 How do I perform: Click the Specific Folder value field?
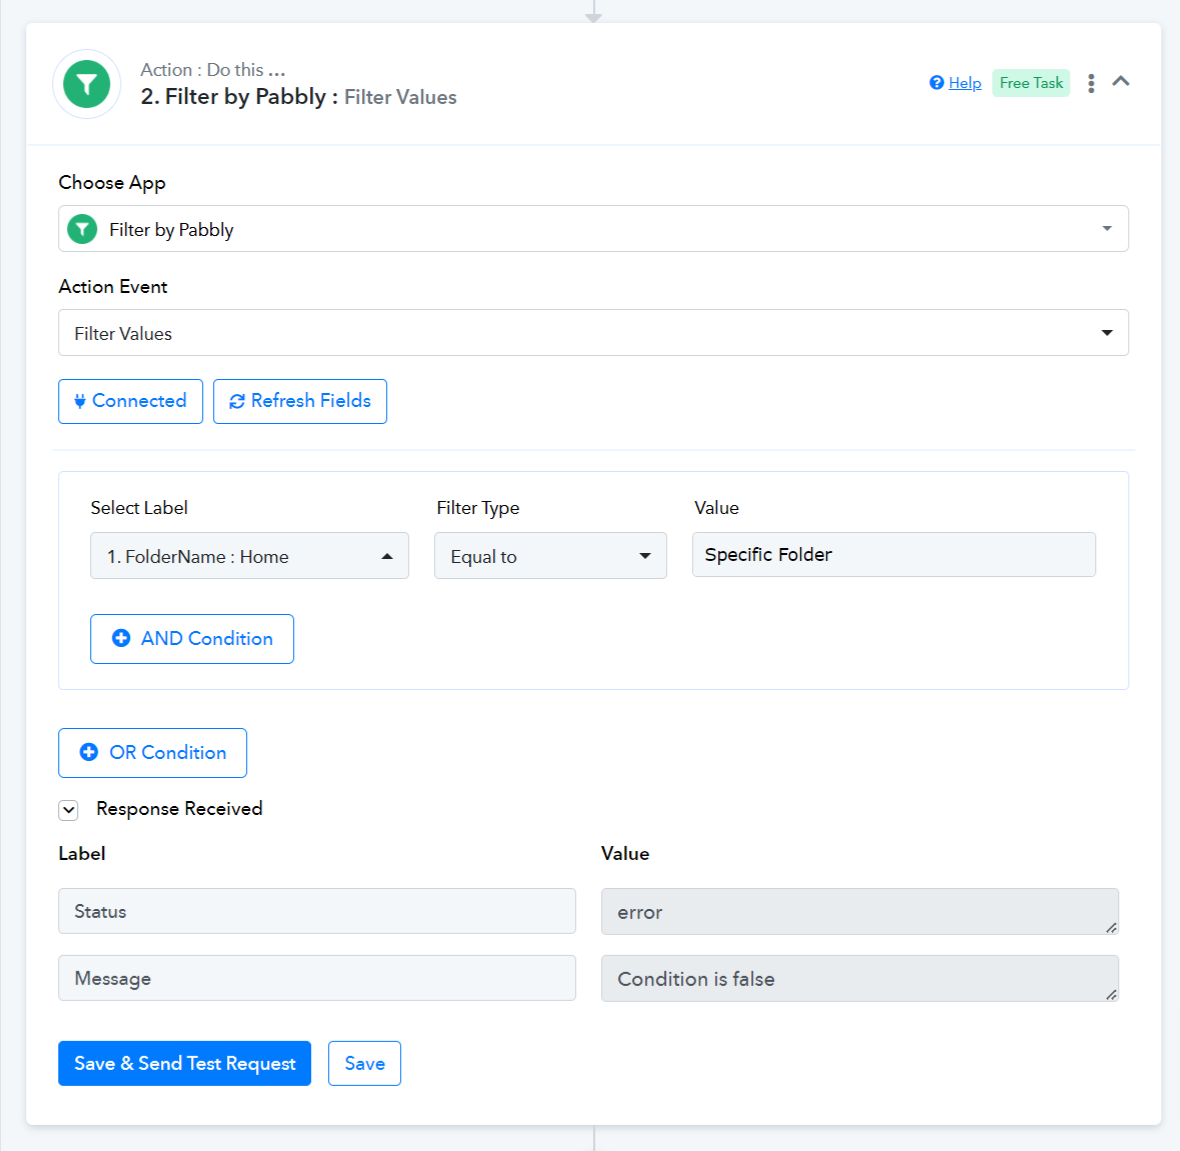point(893,555)
